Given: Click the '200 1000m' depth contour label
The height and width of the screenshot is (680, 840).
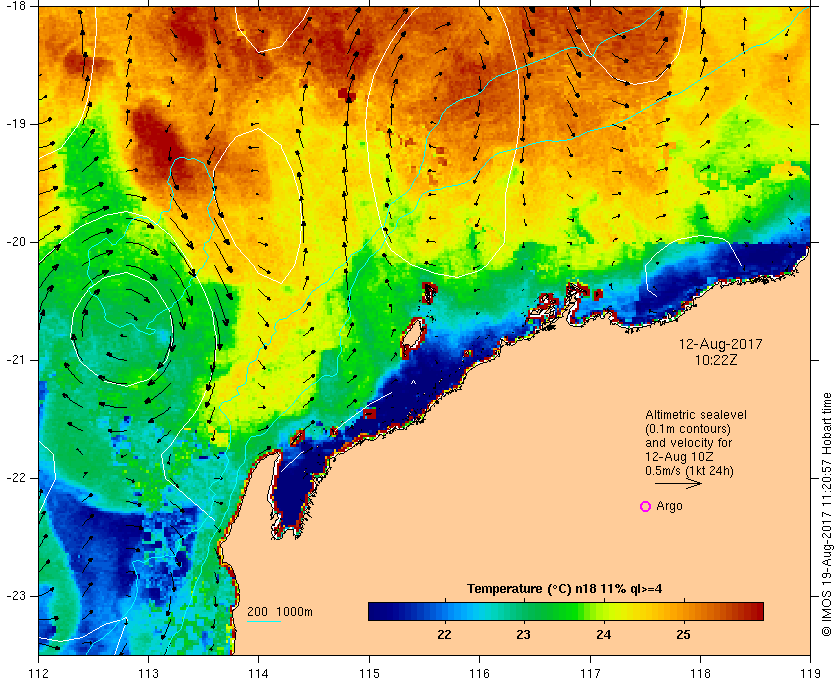Looking at the screenshot, I should click(280, 612).
